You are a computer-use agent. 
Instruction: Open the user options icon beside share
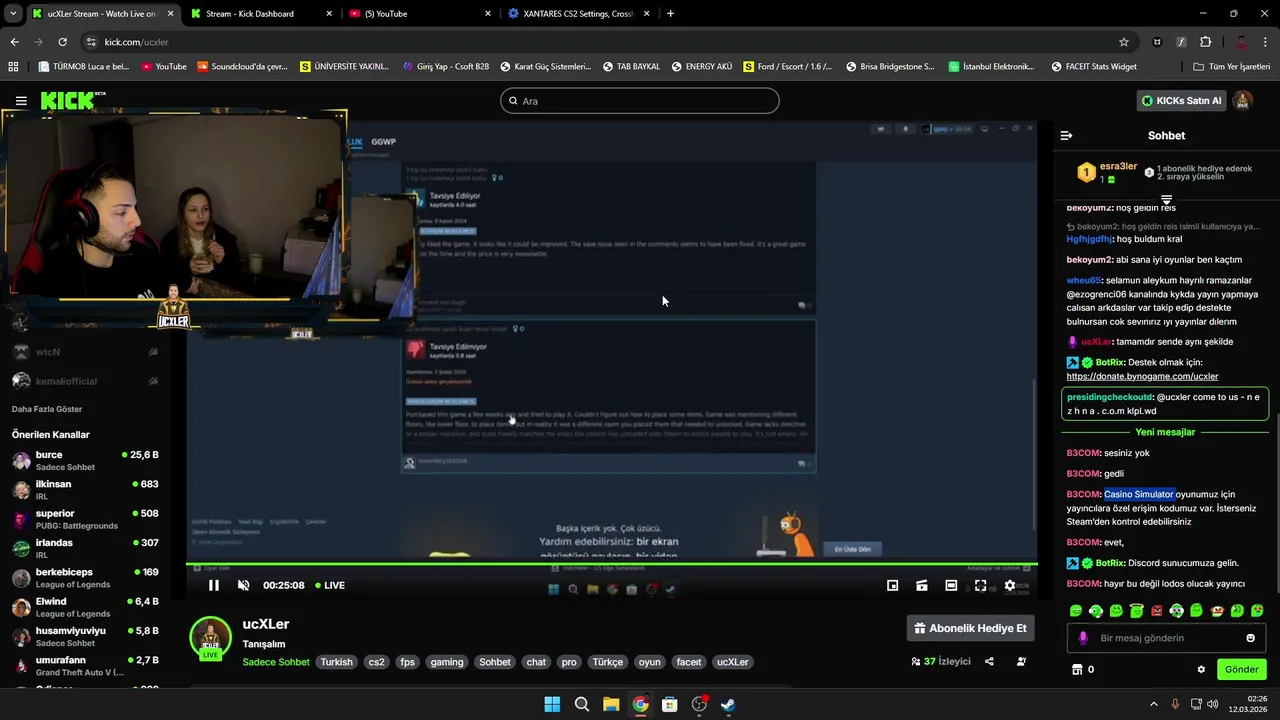(1021, 661)
